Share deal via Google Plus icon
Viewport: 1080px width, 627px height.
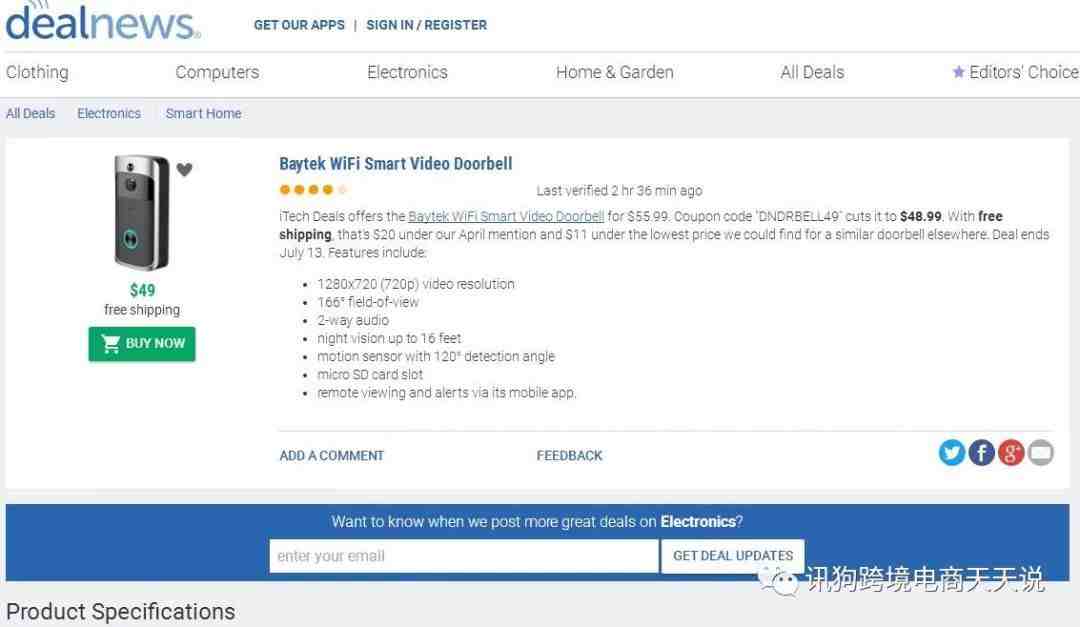[x=1010, y=453]
